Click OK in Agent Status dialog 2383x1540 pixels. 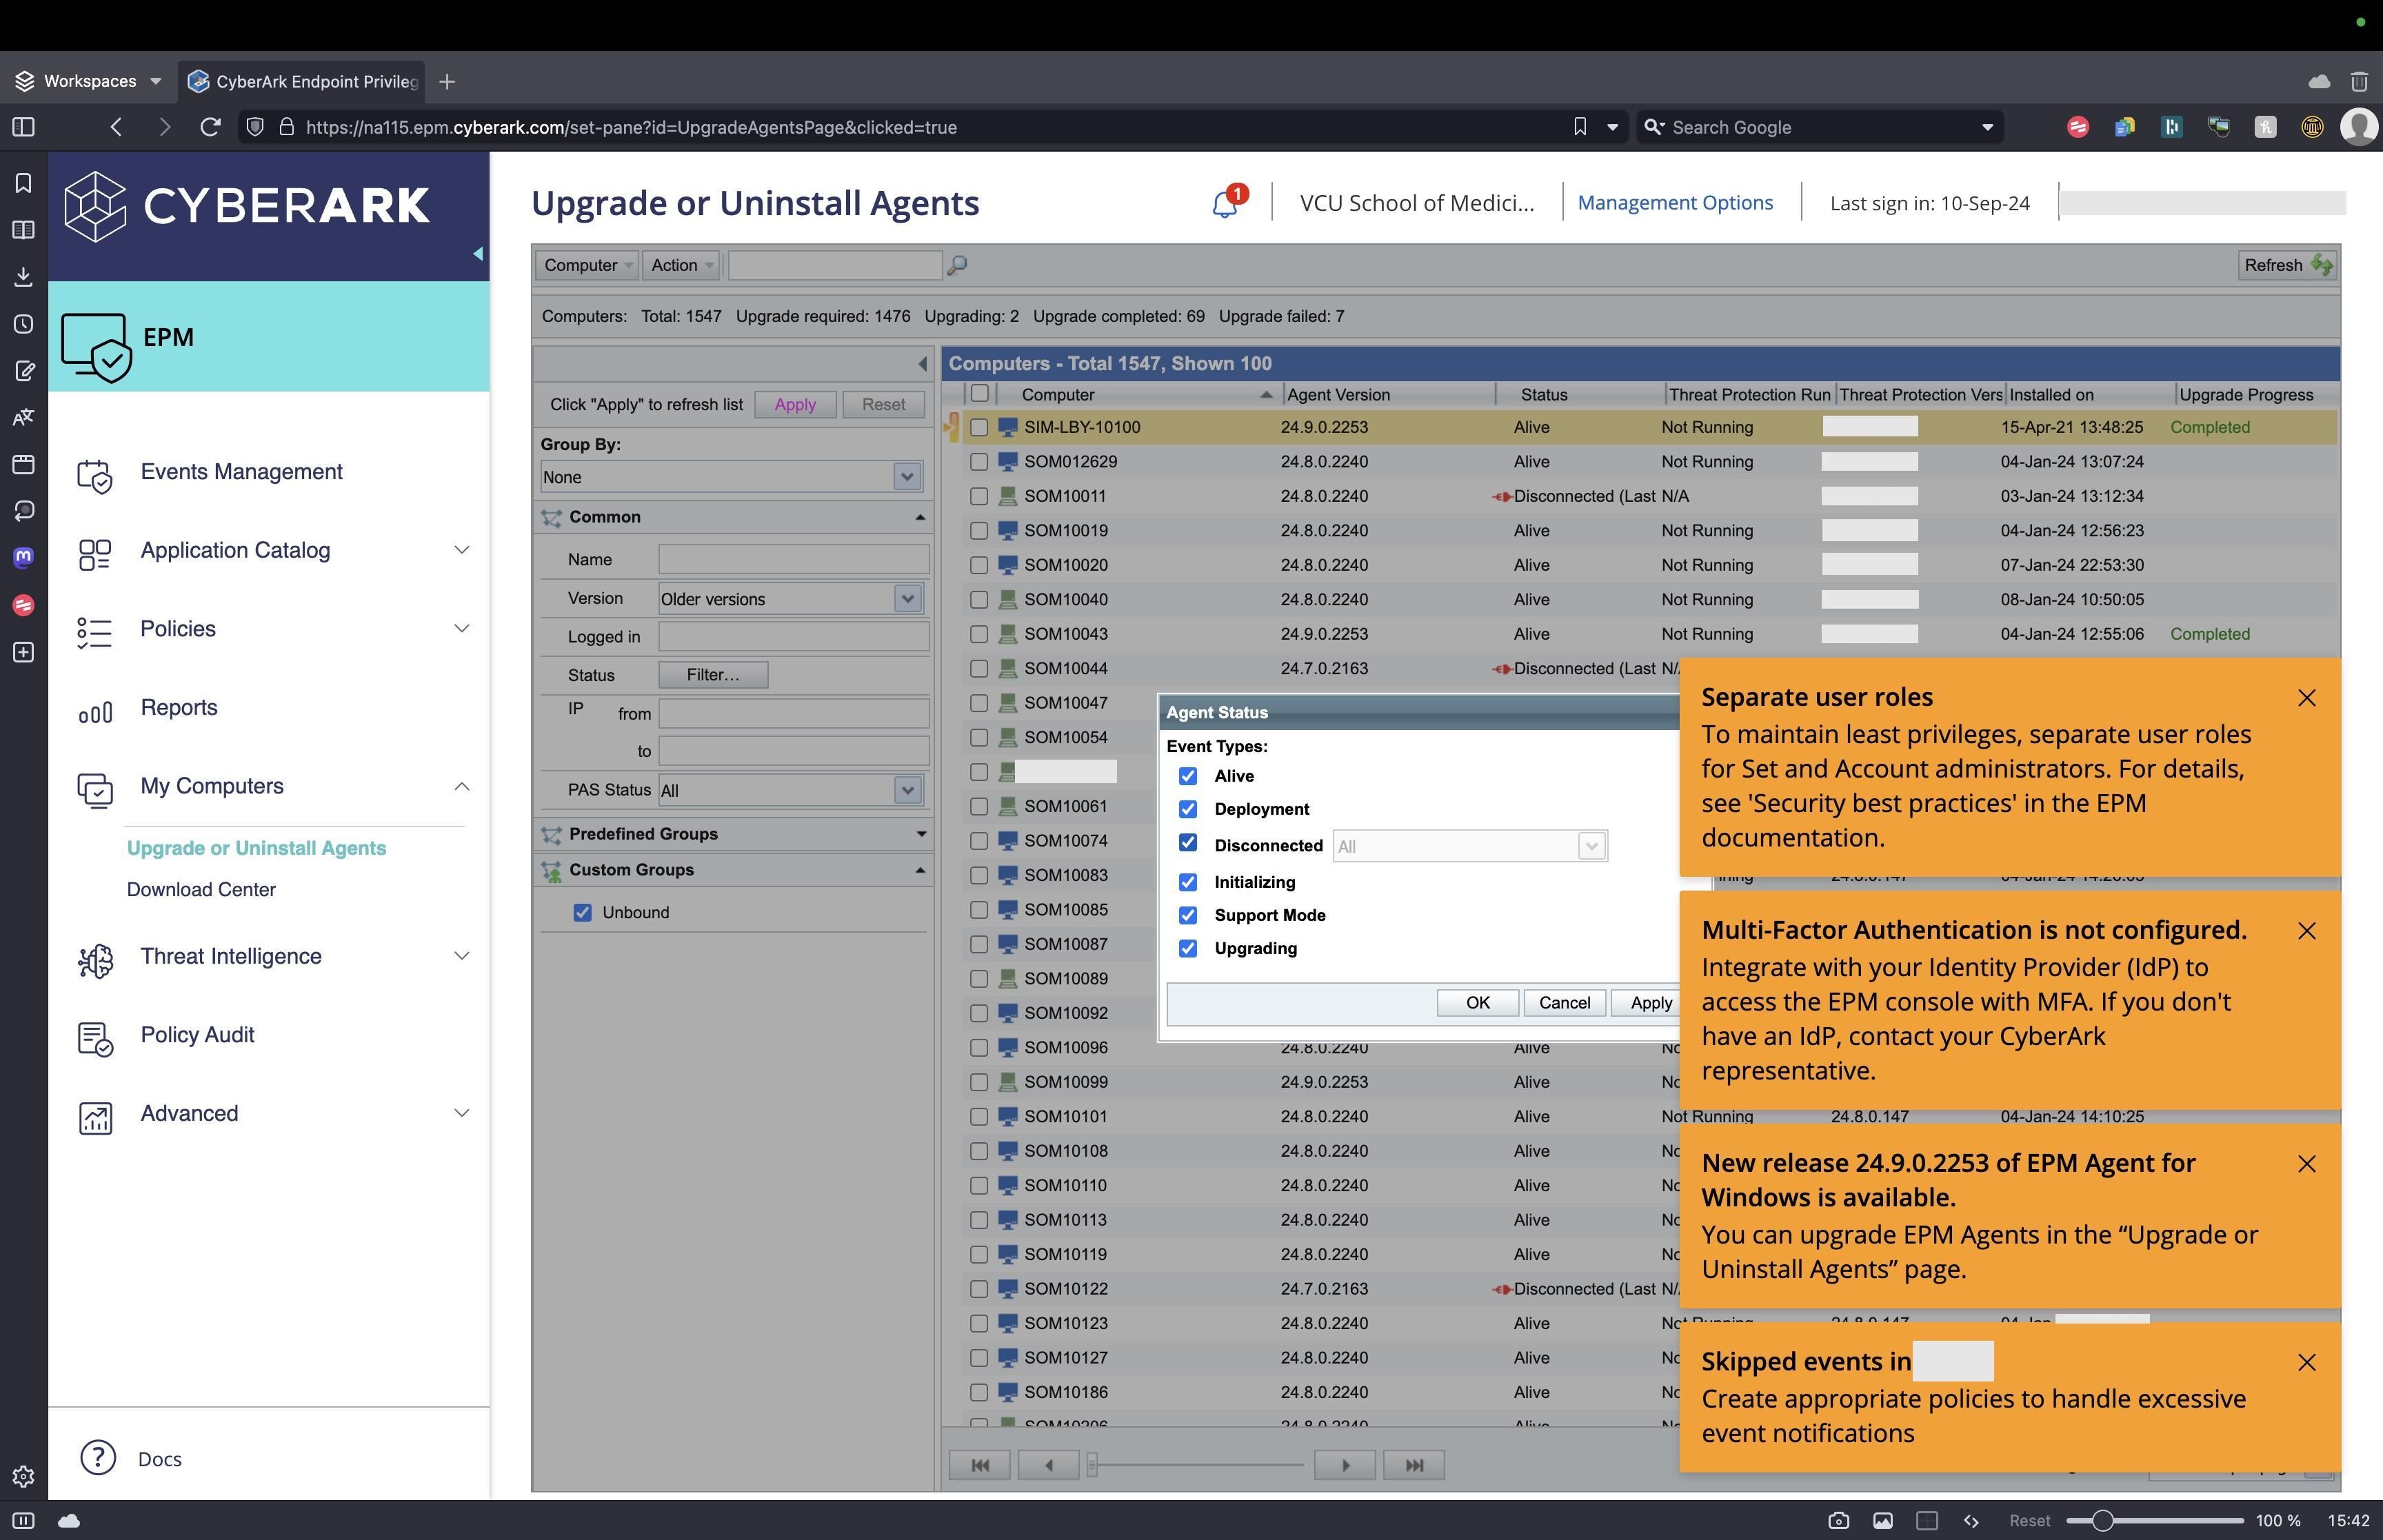tap(1477, 1003)
